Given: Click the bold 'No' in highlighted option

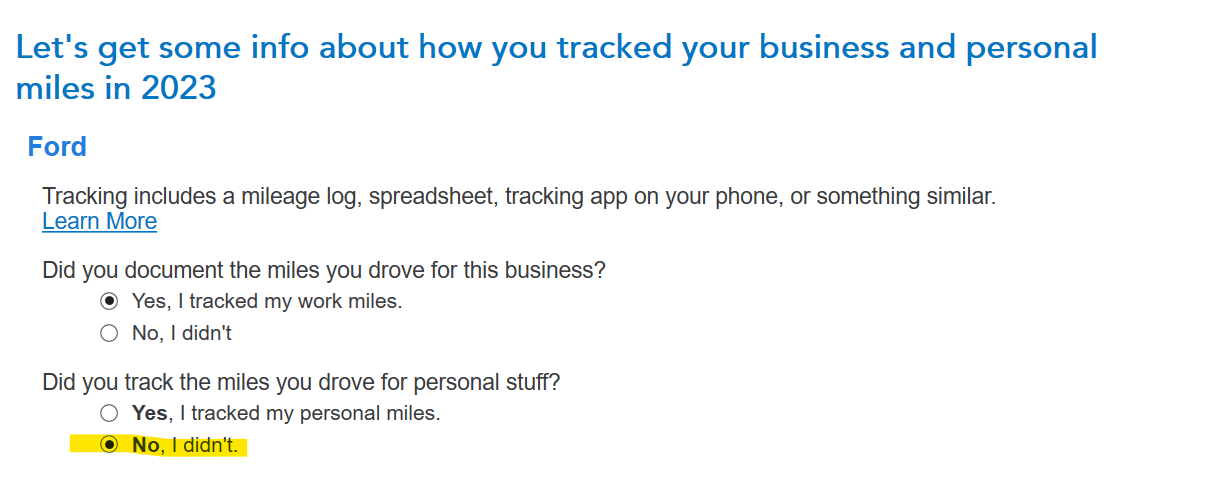Looking at the screenshot, I should [x=145, y=445].
